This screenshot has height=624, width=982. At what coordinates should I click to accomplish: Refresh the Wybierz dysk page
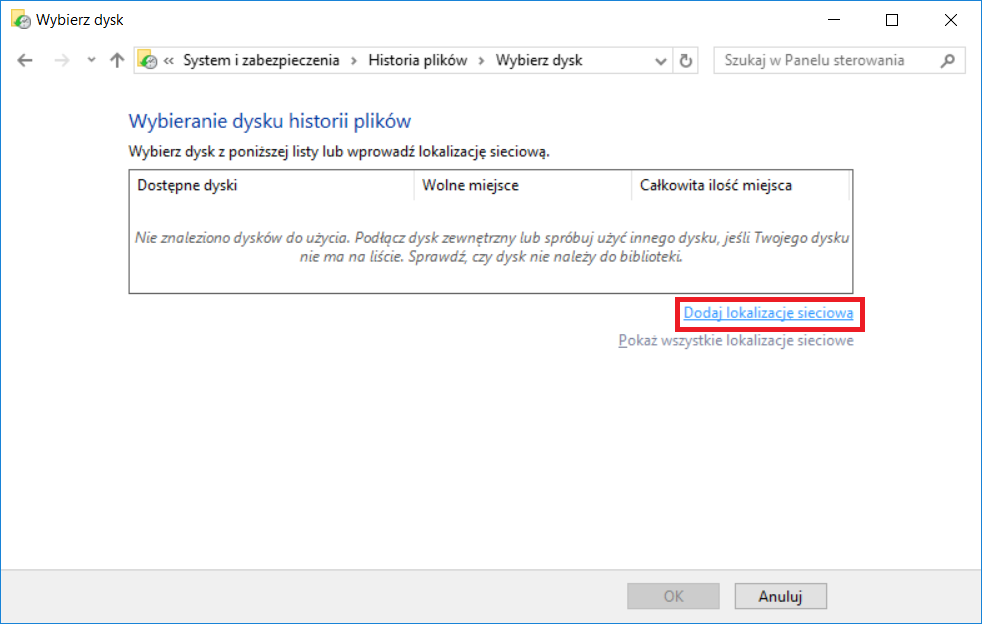point(686,61)
